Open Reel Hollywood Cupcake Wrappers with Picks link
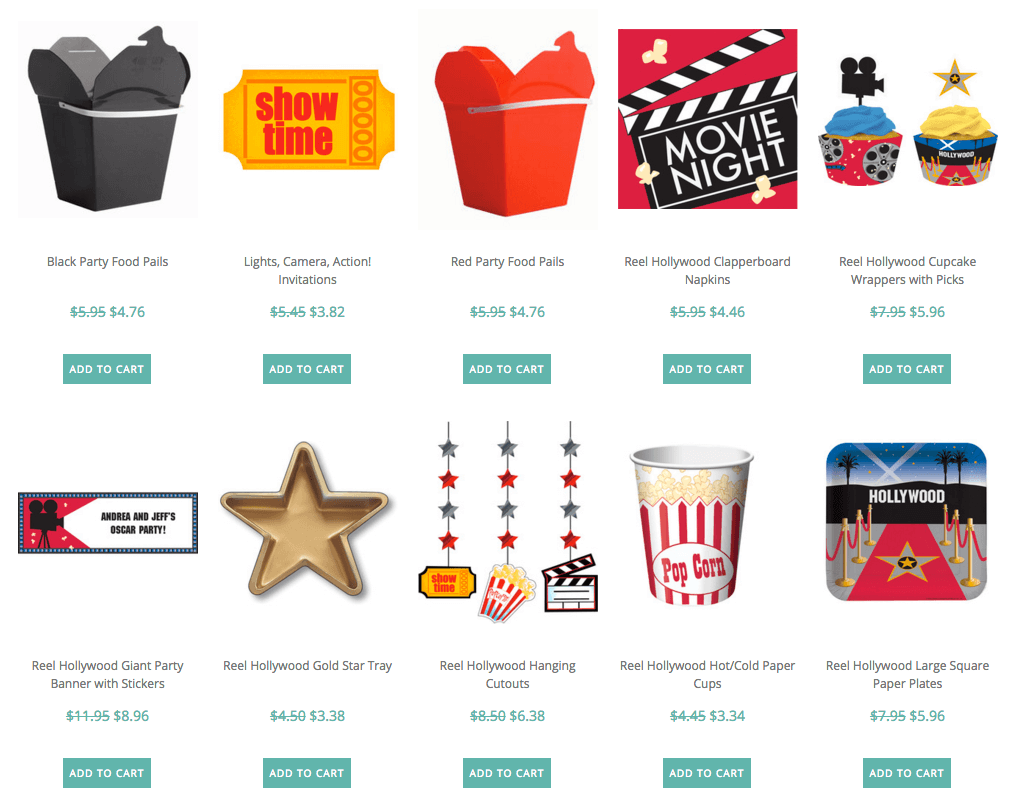This screenshot has height=806, width=1013. 907,271
